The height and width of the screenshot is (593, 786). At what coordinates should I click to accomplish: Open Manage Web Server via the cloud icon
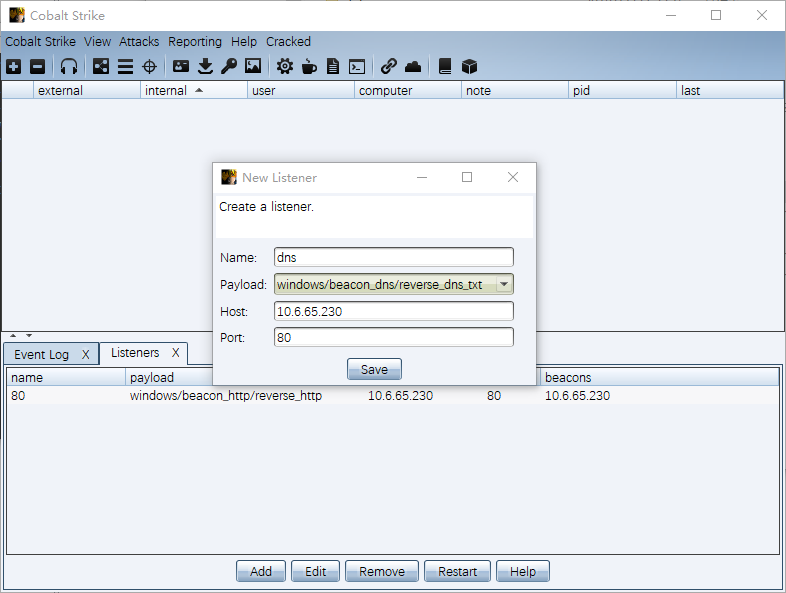(413, 66)
